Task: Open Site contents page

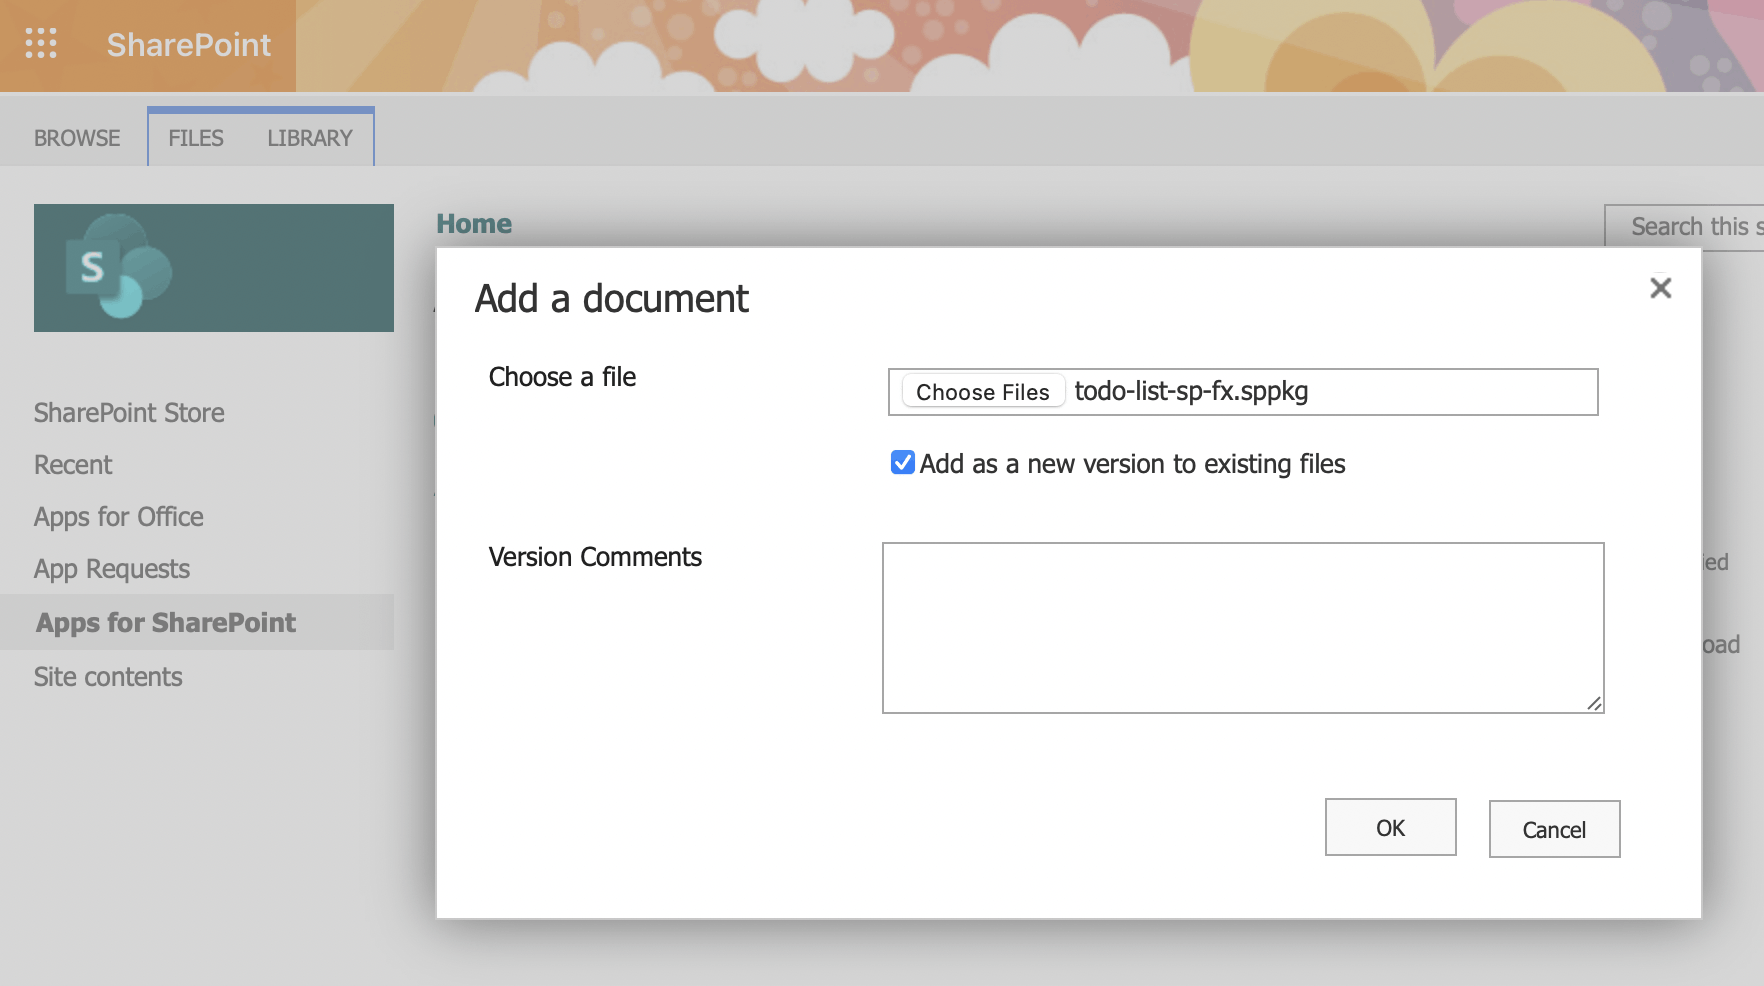Action: pos(108,677)
